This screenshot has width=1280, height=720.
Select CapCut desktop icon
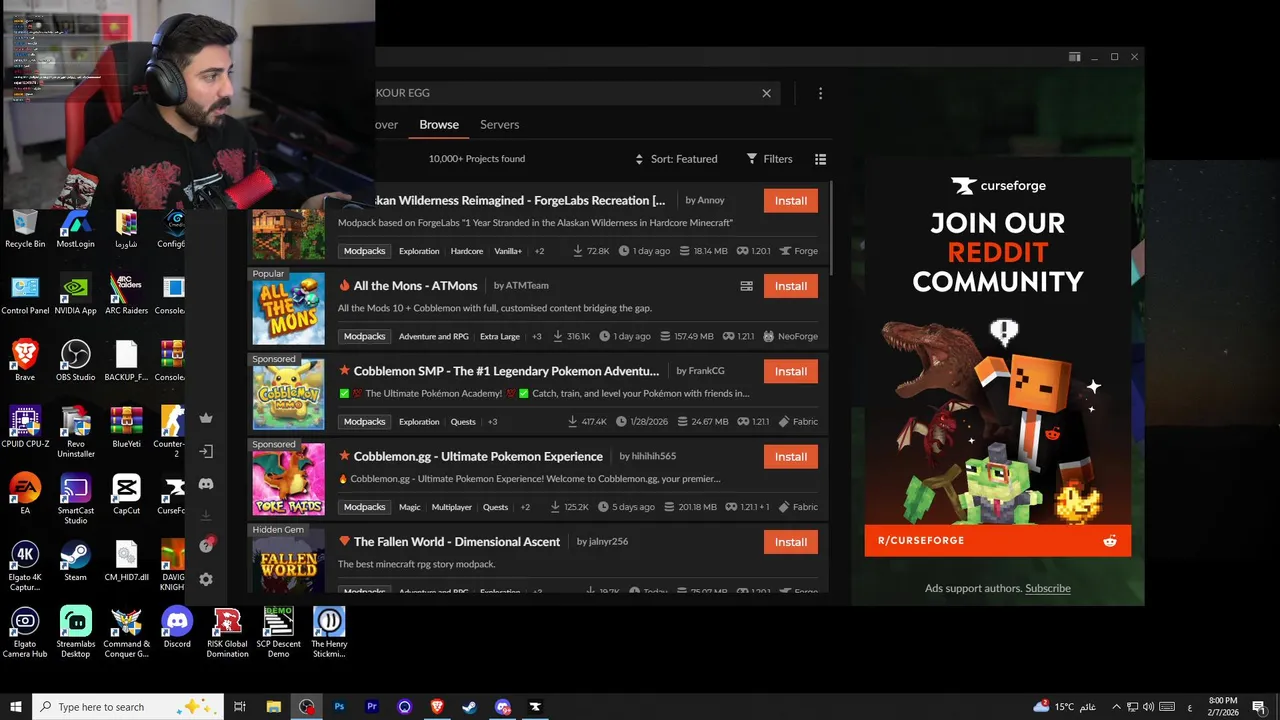coord(126,494)
